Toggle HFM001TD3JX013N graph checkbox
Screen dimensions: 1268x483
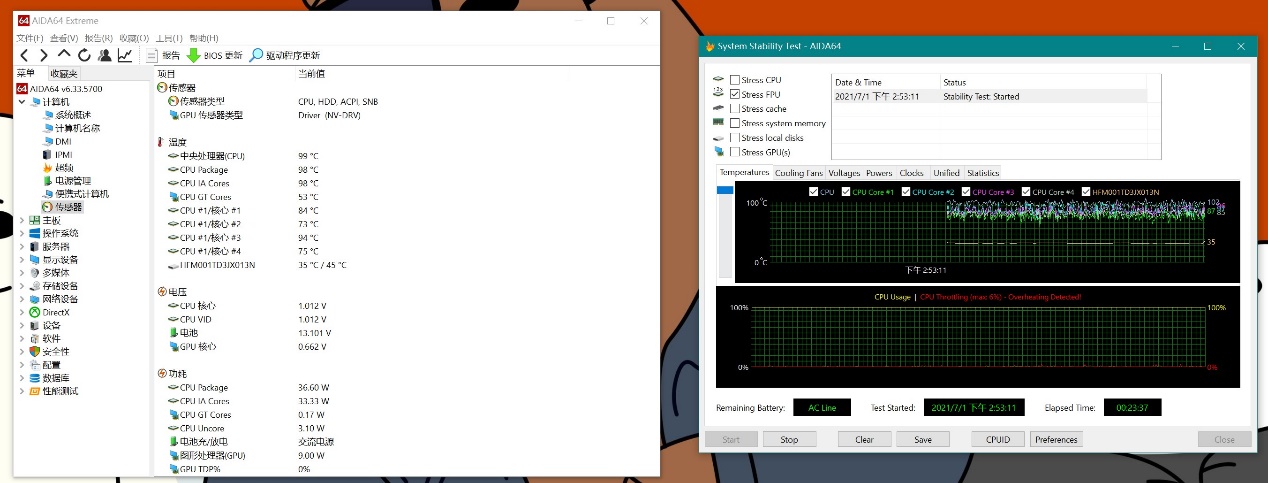click(x=1085, y=192)
